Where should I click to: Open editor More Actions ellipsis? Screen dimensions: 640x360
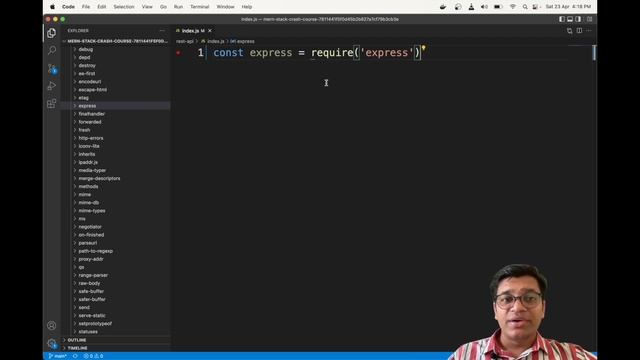point(589,31)
